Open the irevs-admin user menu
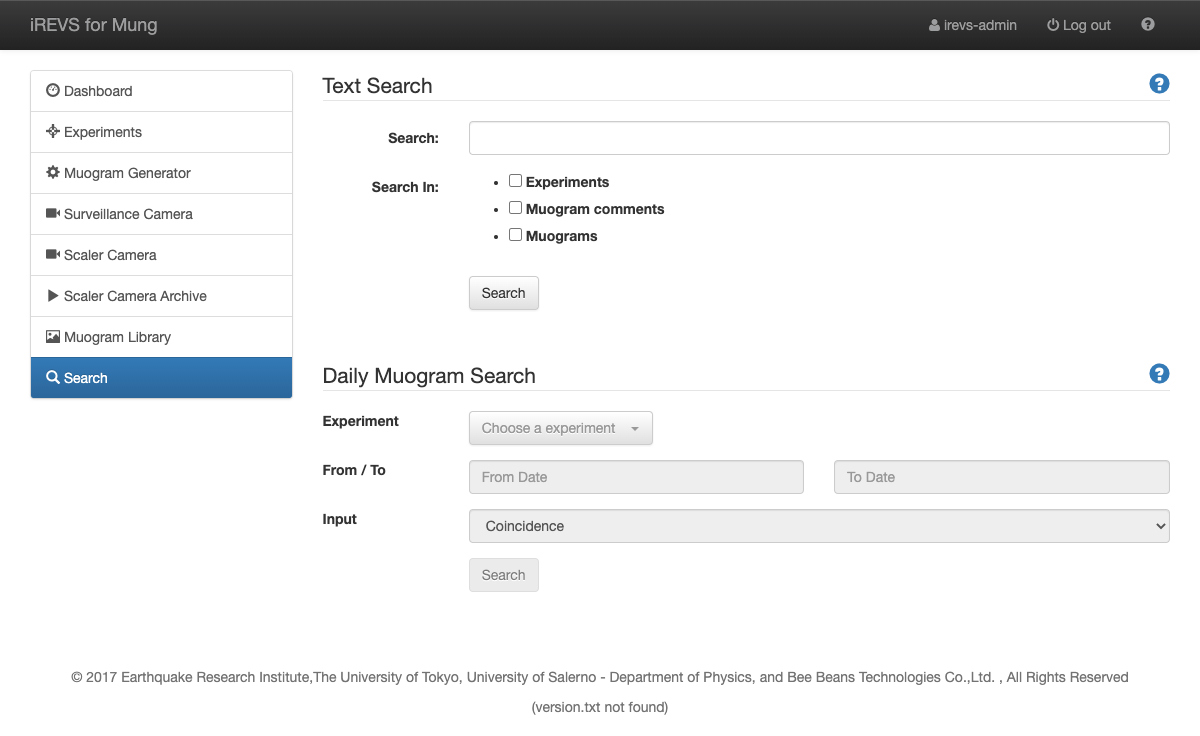The image size is (1200, 736). click(972, 25)
